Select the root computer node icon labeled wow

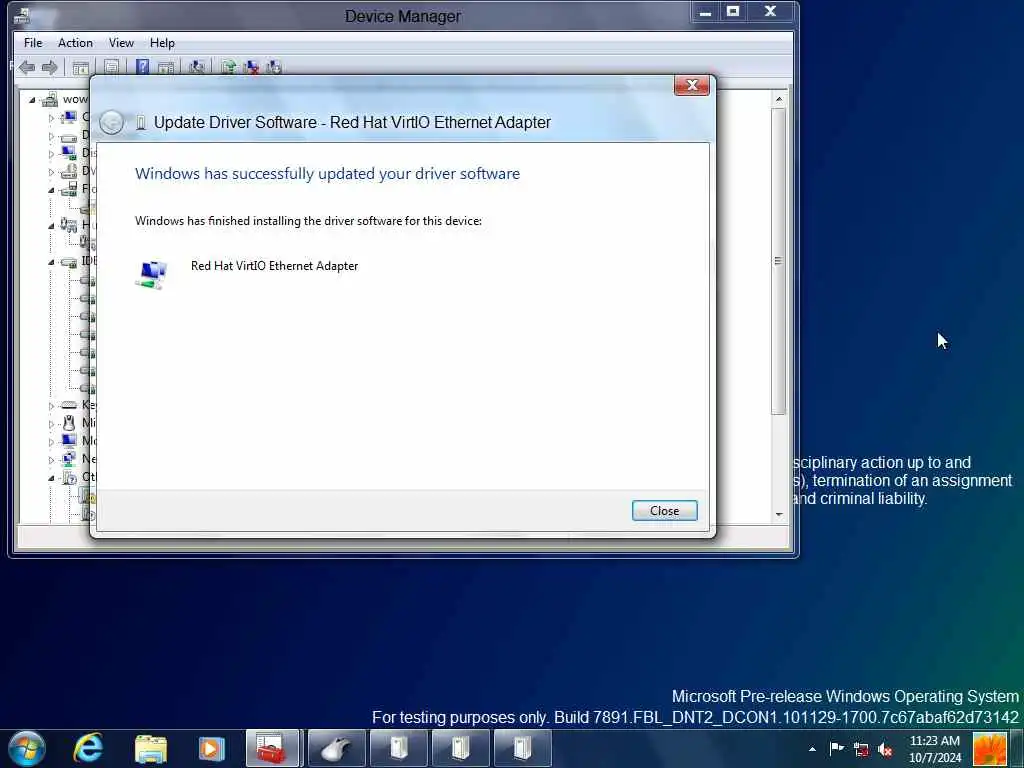pyautogui.click(x=50, y=99)
